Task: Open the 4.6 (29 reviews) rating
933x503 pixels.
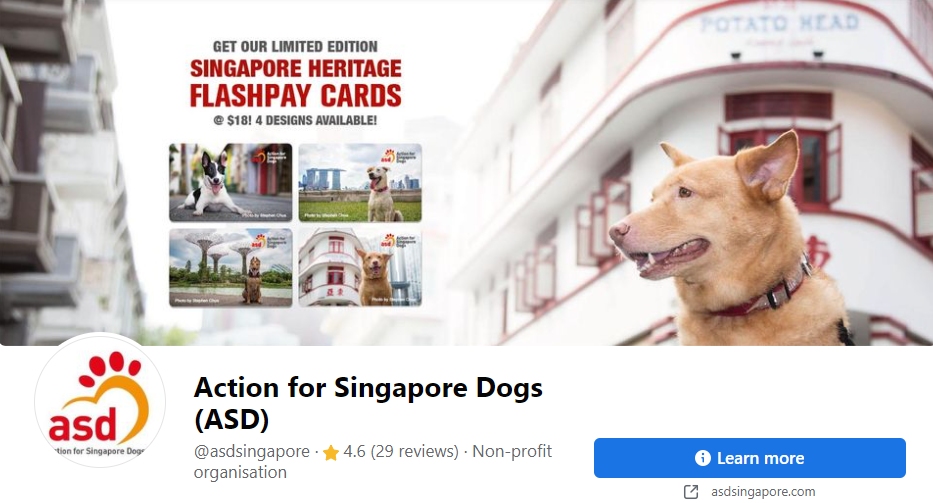Action: 401,451
